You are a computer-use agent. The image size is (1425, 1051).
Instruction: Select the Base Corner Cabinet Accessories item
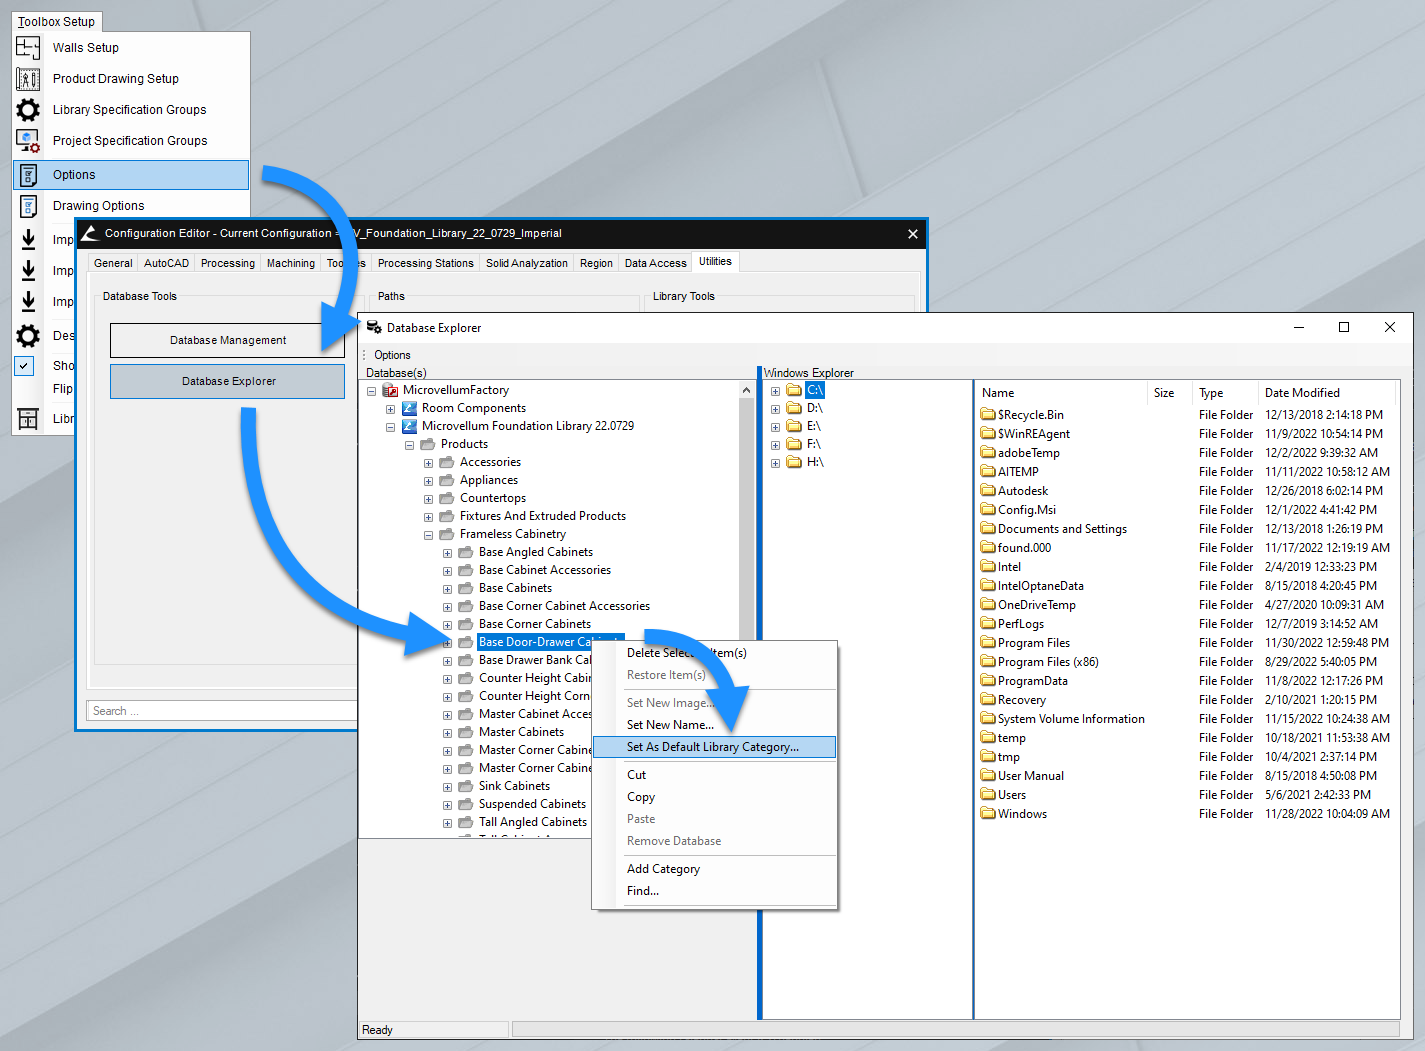[564, 606]
